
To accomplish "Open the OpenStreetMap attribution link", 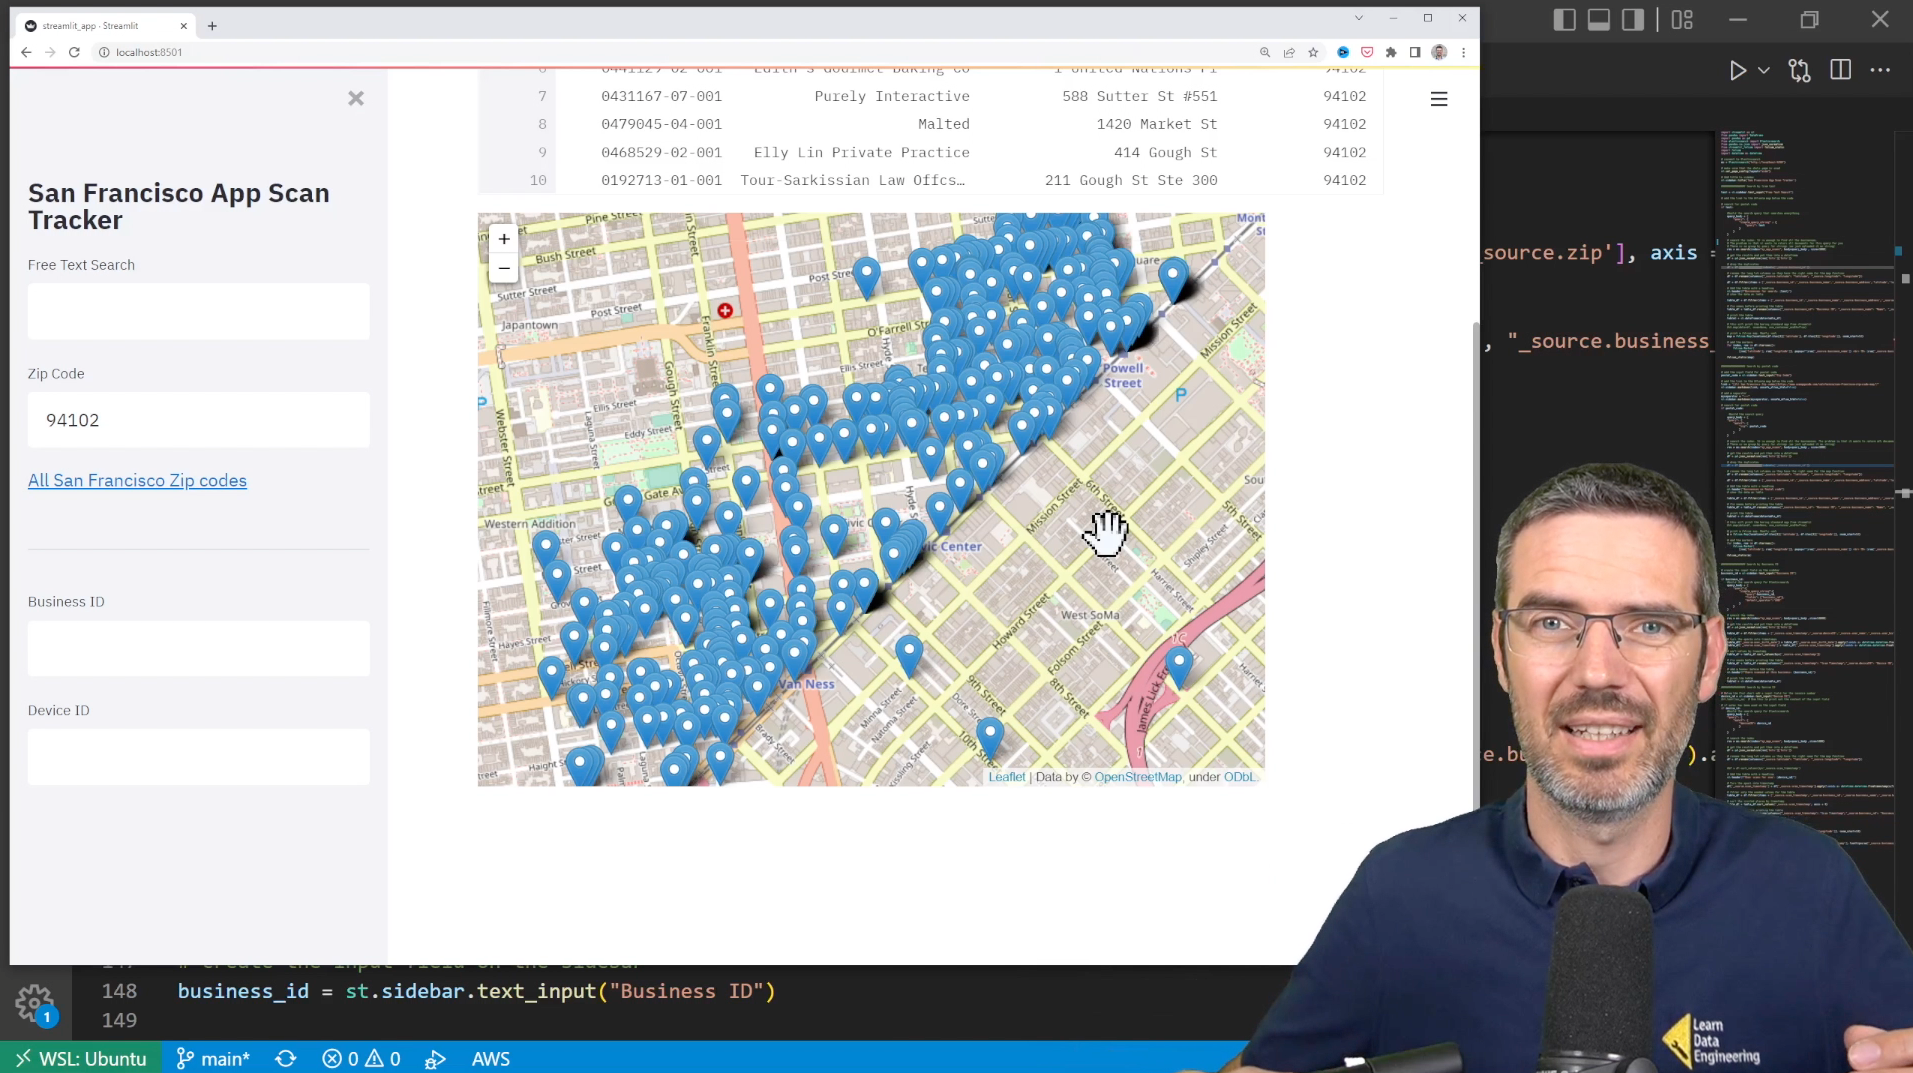I will pyautogui.click(x=1138, y=777).
